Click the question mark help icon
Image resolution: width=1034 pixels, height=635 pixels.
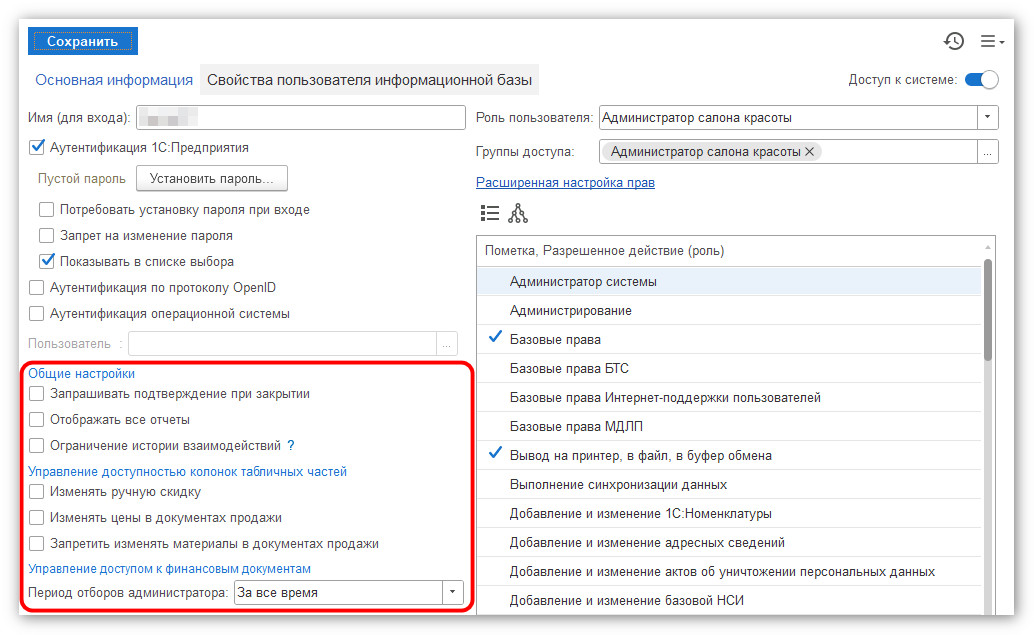291,446
